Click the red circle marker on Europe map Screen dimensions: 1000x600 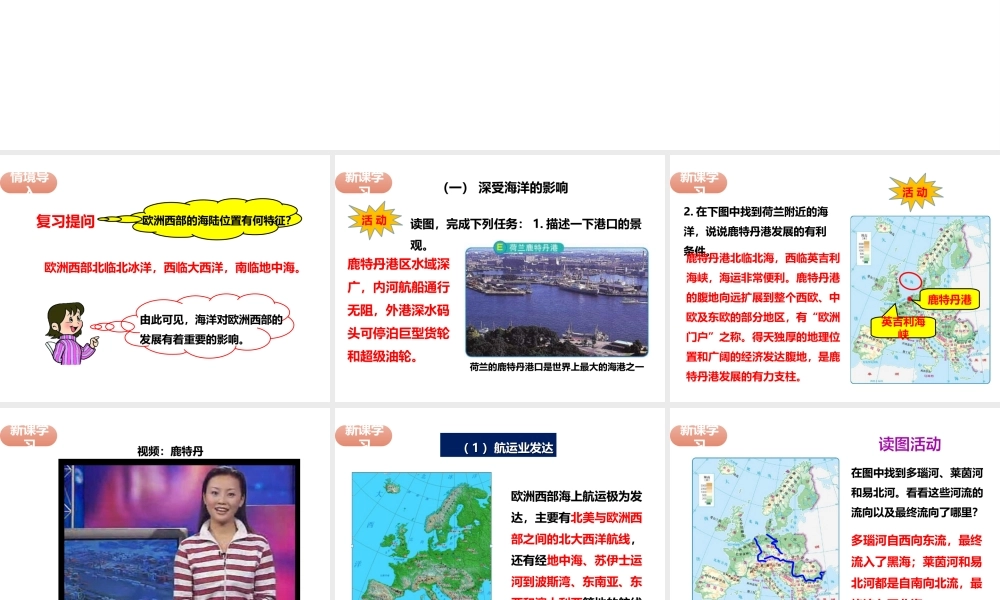coord(910,280)
